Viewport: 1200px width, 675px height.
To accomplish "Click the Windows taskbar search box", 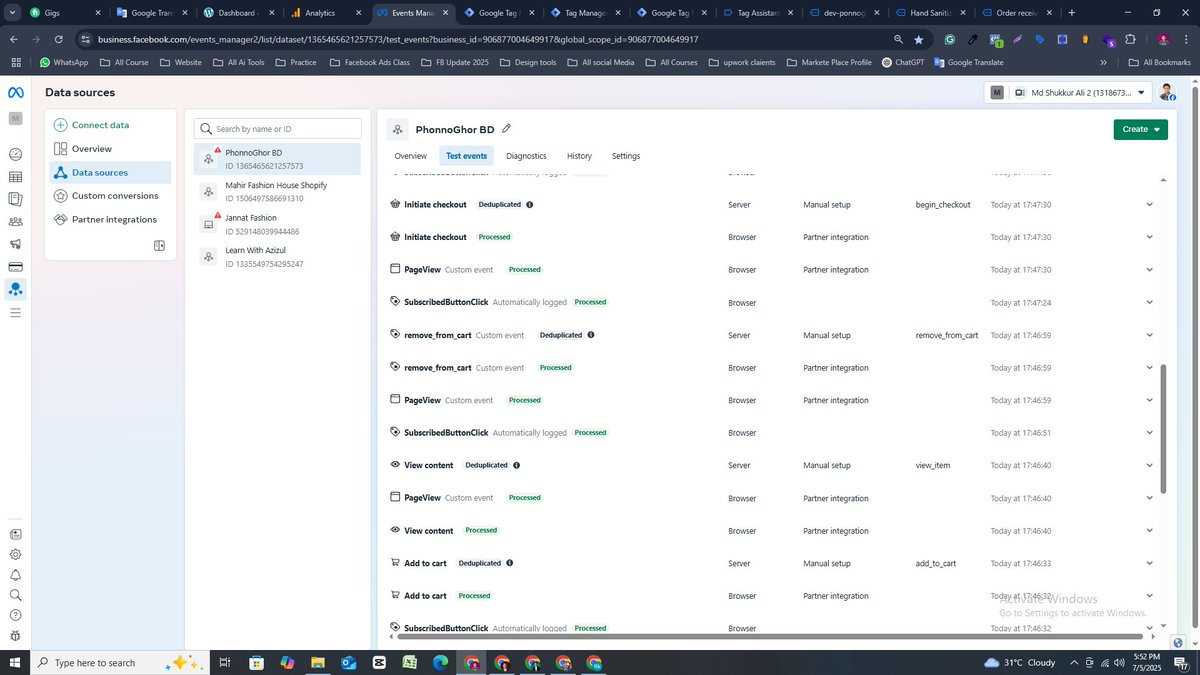I will coord(118,663).
